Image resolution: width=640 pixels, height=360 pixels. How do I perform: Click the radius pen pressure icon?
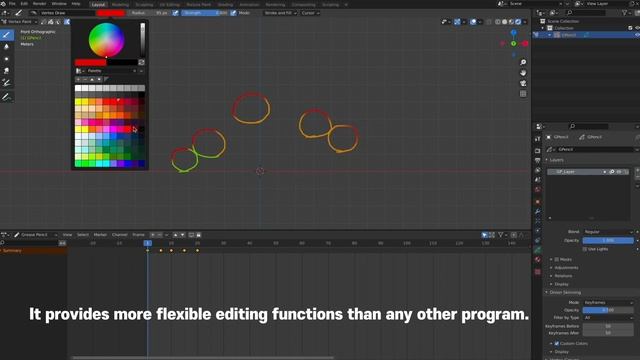[176, 13]
